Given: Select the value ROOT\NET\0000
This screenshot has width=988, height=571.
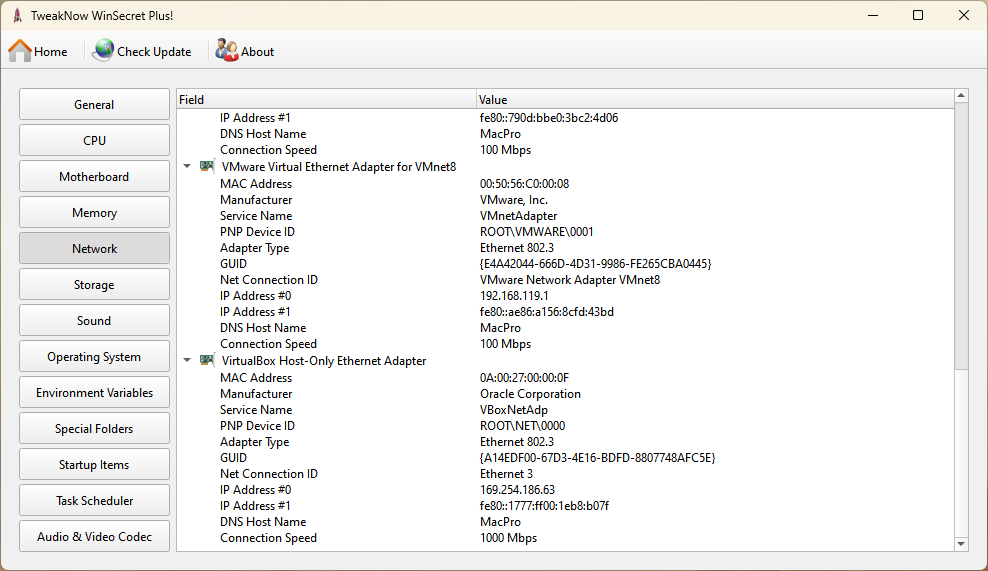Looking at the screenshot, I should click(x=522, y=425).
